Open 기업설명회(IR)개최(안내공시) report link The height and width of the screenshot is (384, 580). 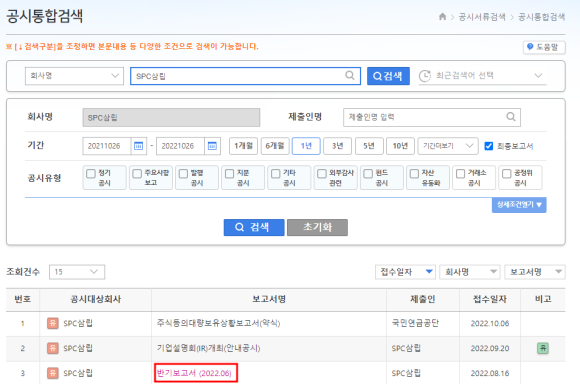(209, 348)
